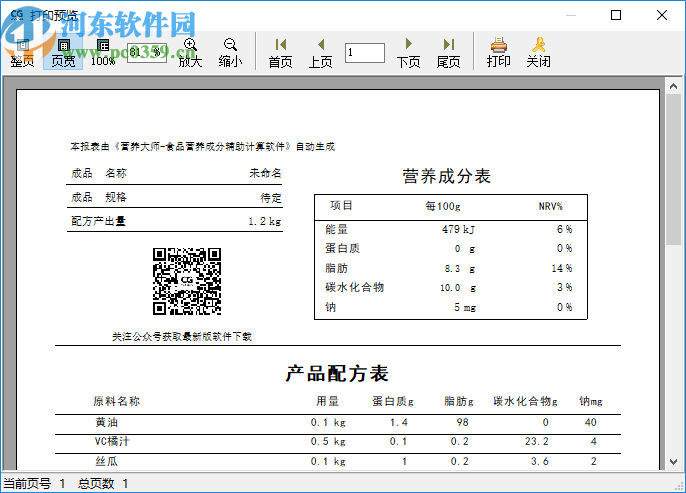Select the whole page (整页) view
The image size is (686, 493).
[x=22, y=52]
